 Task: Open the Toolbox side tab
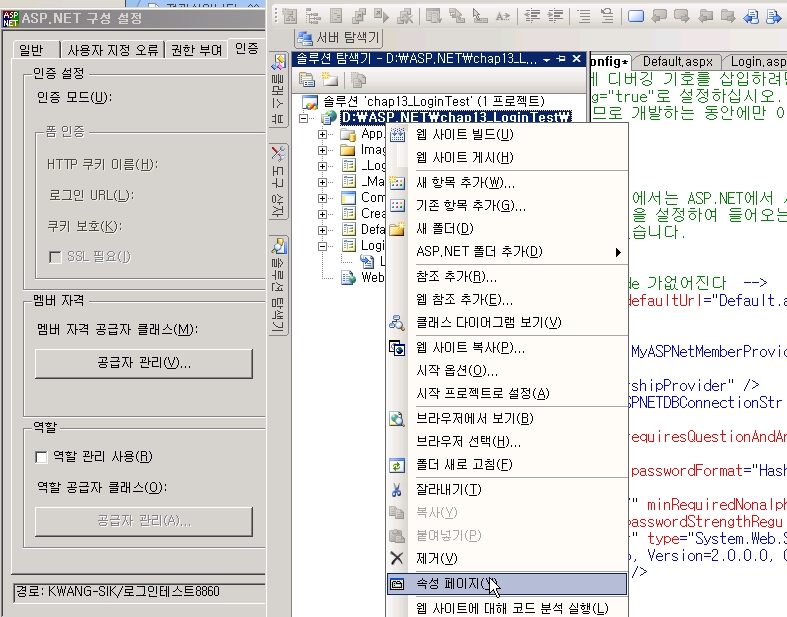279,181
